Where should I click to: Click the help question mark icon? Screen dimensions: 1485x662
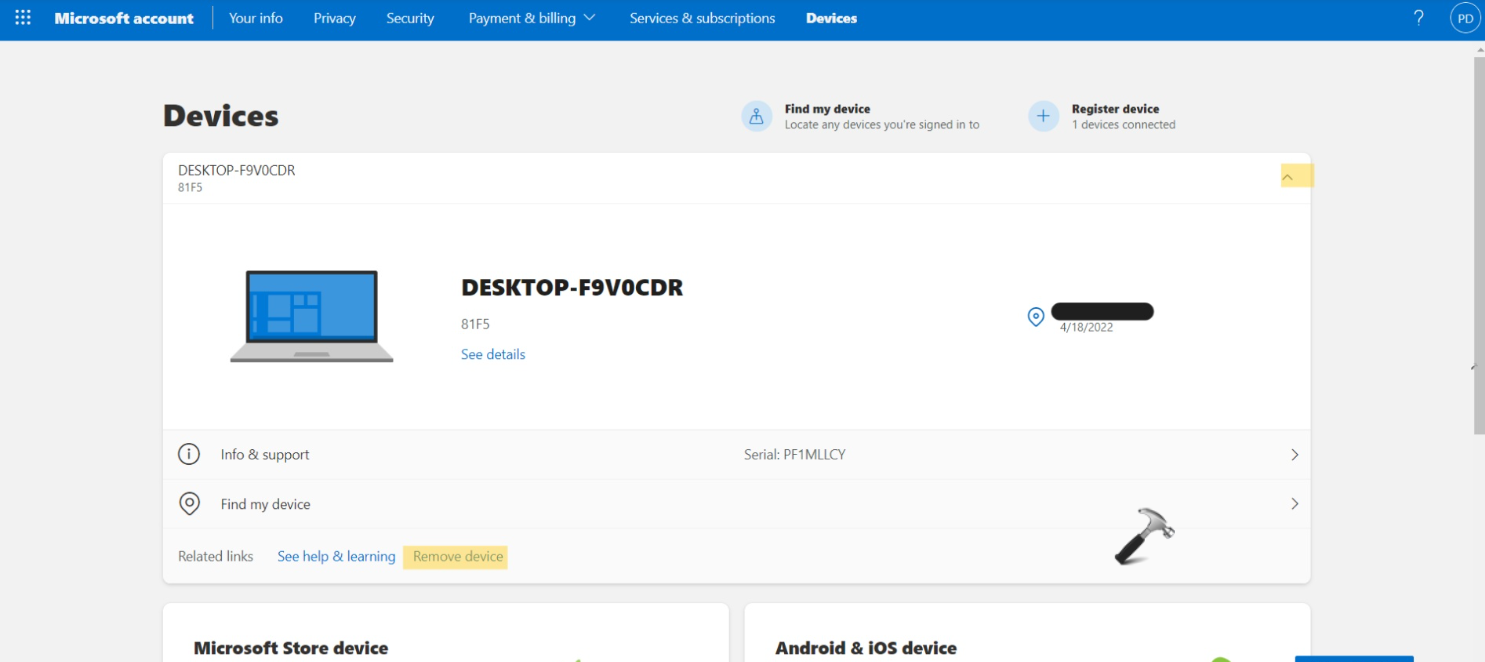click(1418, 18)
